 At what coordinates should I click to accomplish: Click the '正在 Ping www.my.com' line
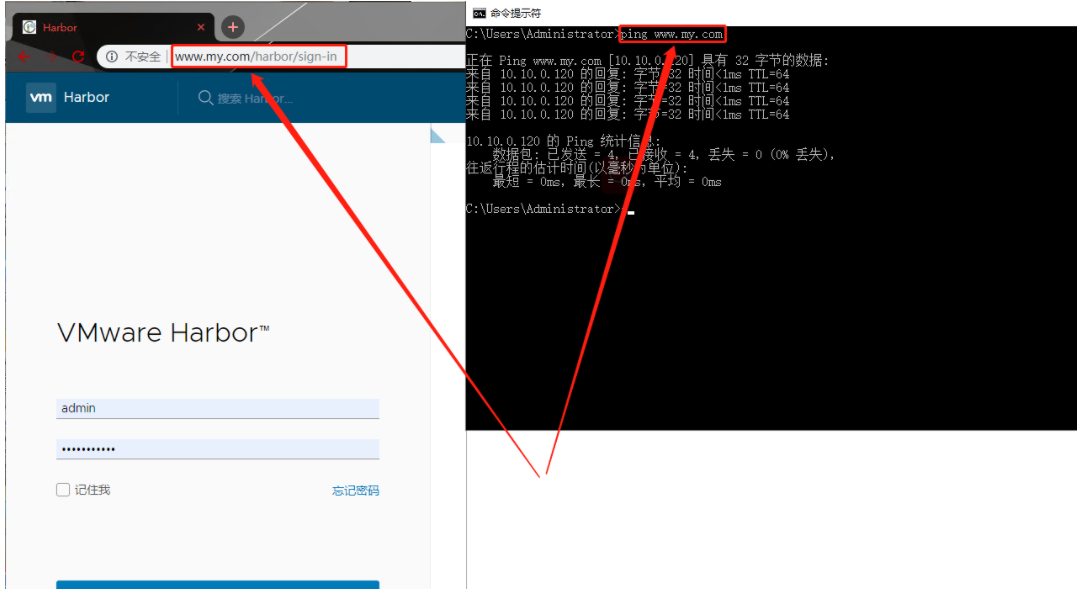pyautogui.click(x=648, y=60)
